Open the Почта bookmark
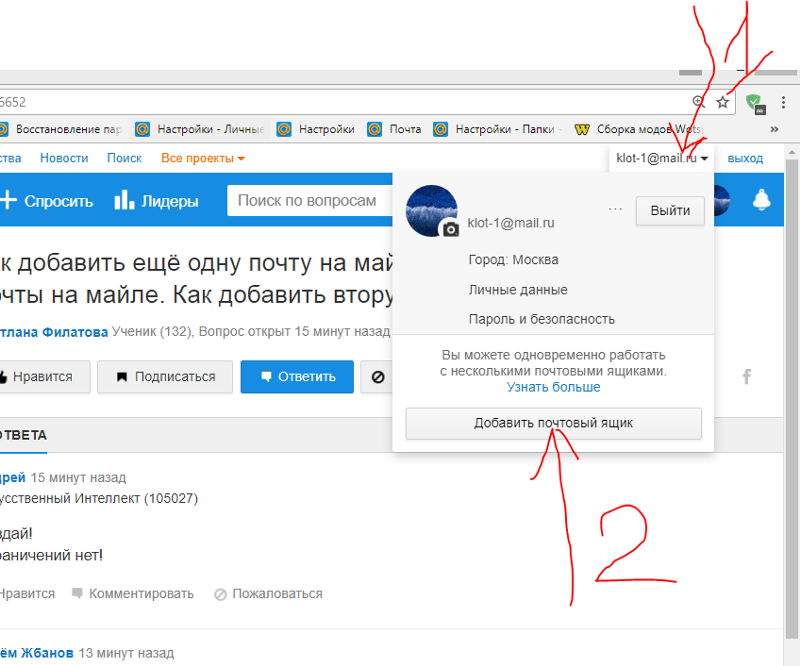800x666 pixels. [x=394, y=129]
